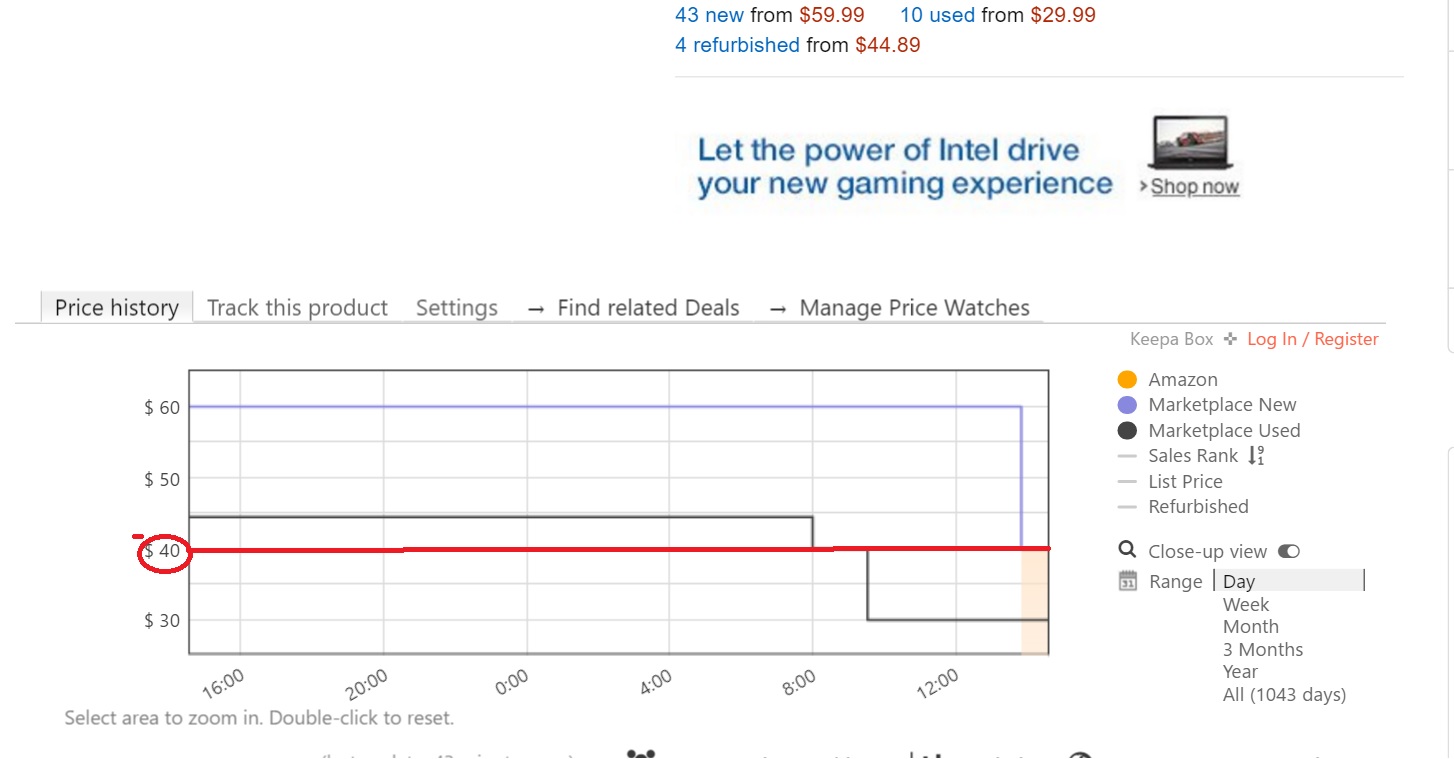Select the Week range option
The width and height of the screenshot is (1454, 759).
[1246, 604]
